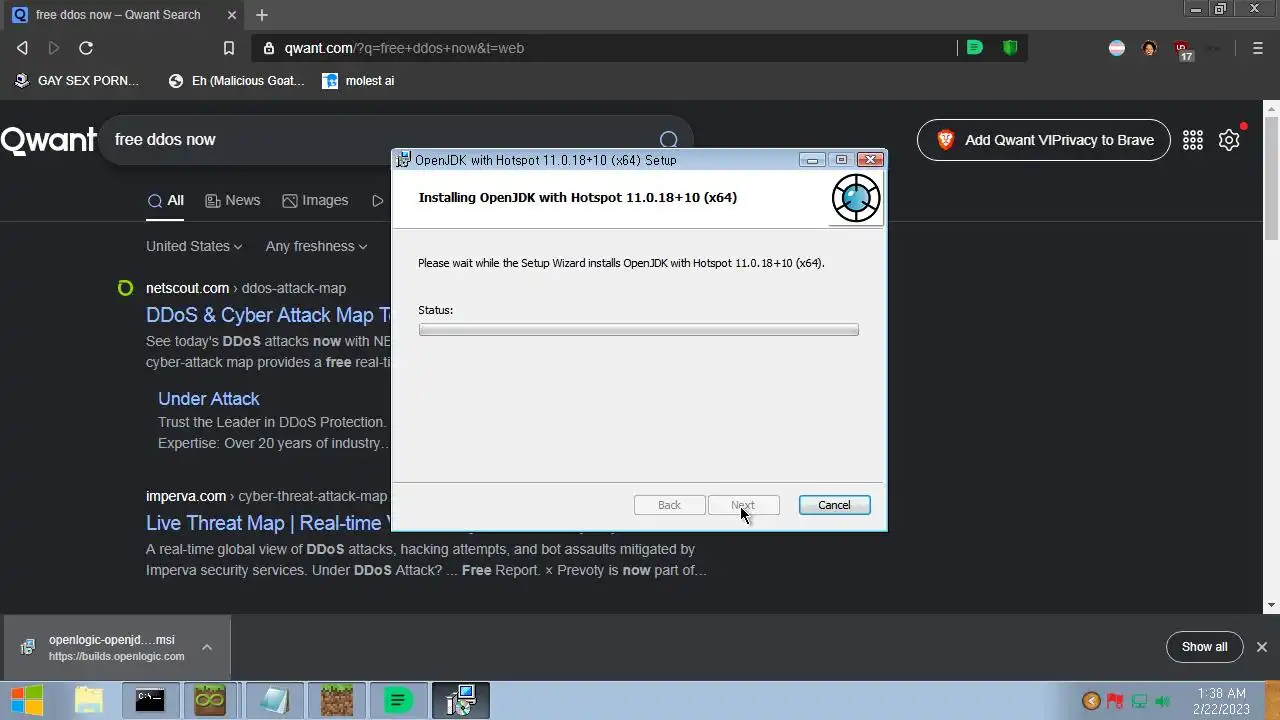
Task: Open a new browser tab
Action: [x=262, y=15]
